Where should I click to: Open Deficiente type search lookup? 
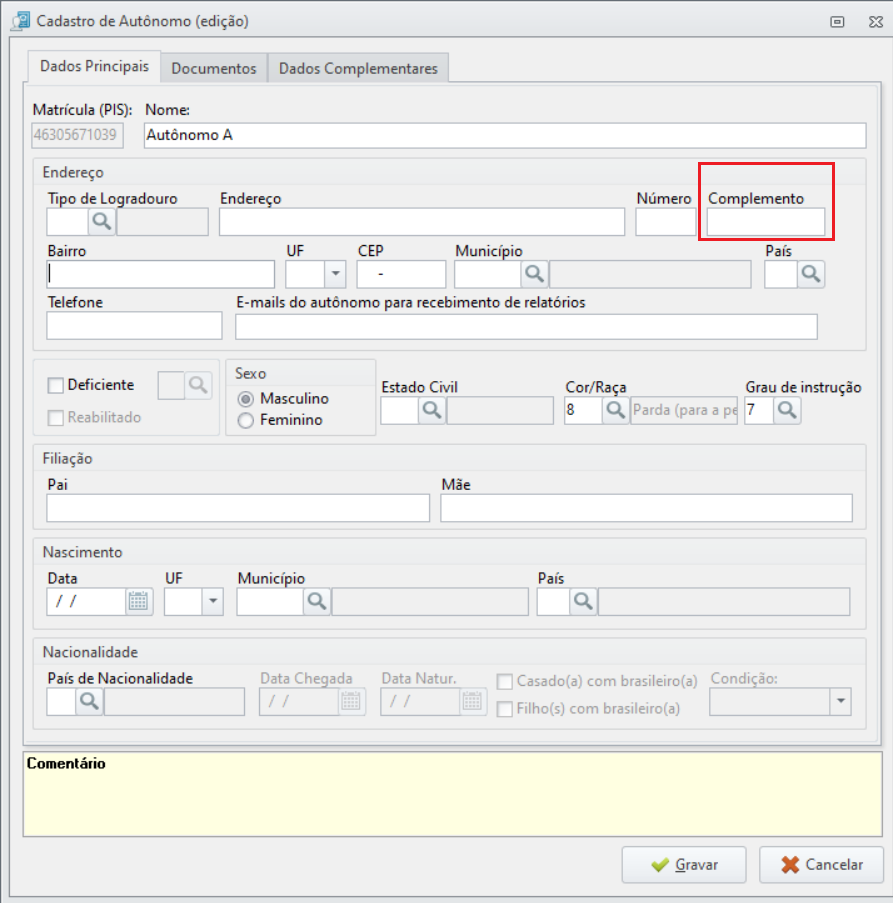click(198, 385)
